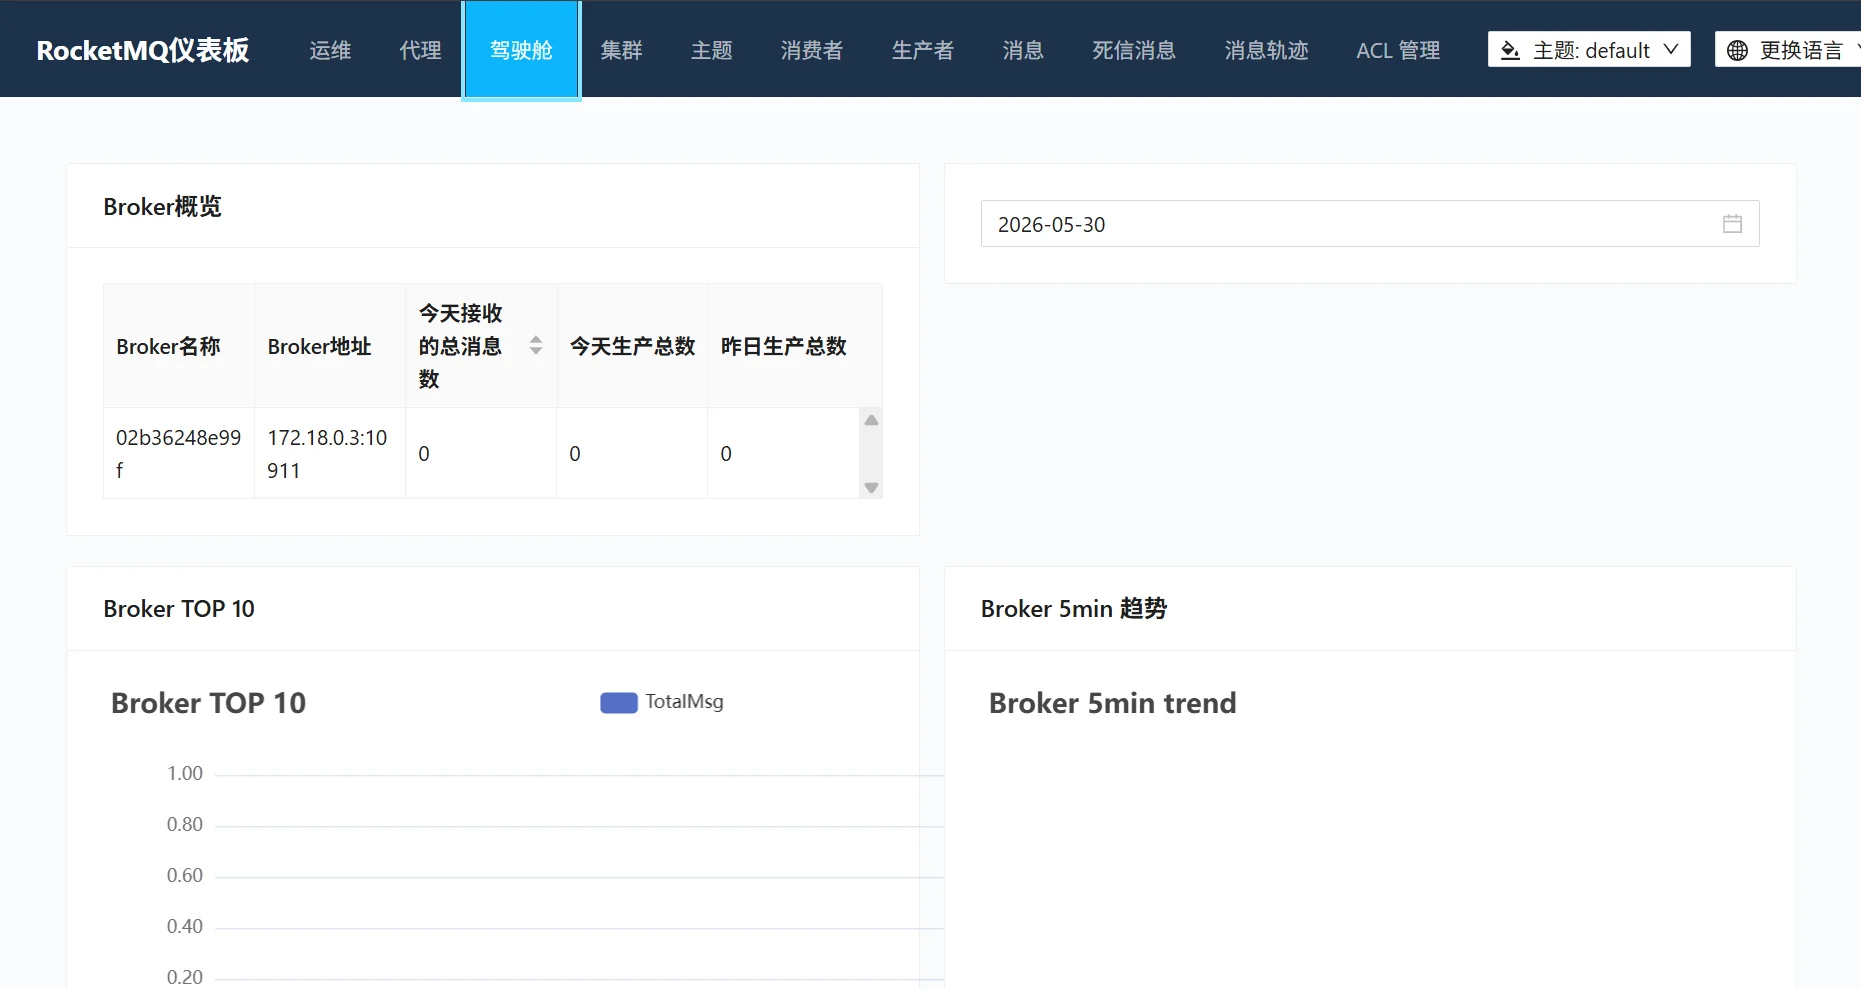This screenshot has width=1861, height=989.
Task: Click the 今天生产总数 column header
Action: coord(632,346)
